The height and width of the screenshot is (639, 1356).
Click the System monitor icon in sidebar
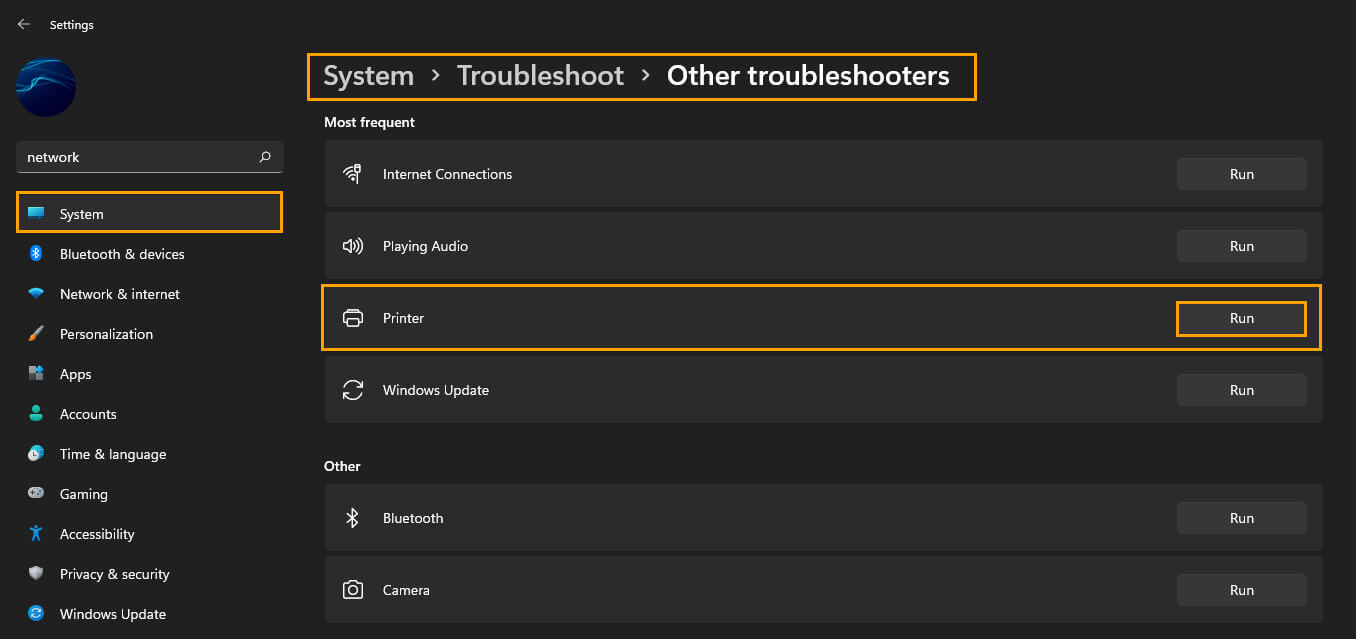click(x=36, y=214)
